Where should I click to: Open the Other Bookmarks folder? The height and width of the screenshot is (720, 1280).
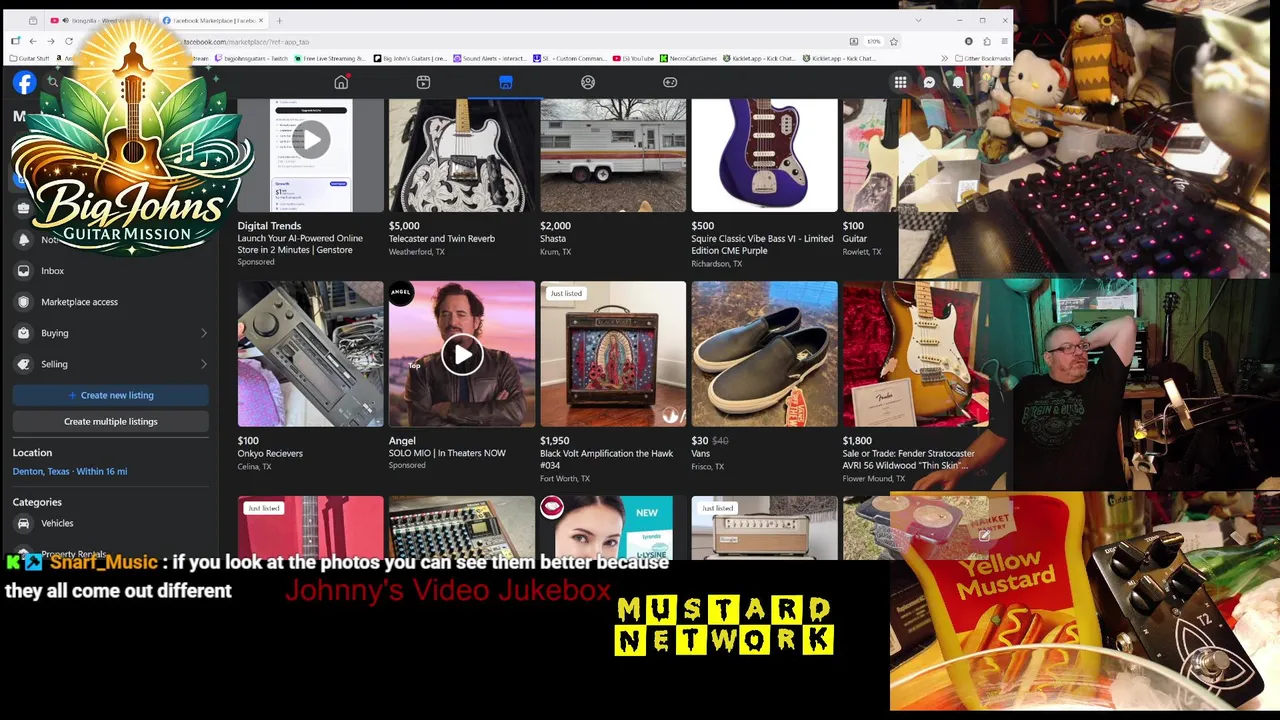point(983,58)
